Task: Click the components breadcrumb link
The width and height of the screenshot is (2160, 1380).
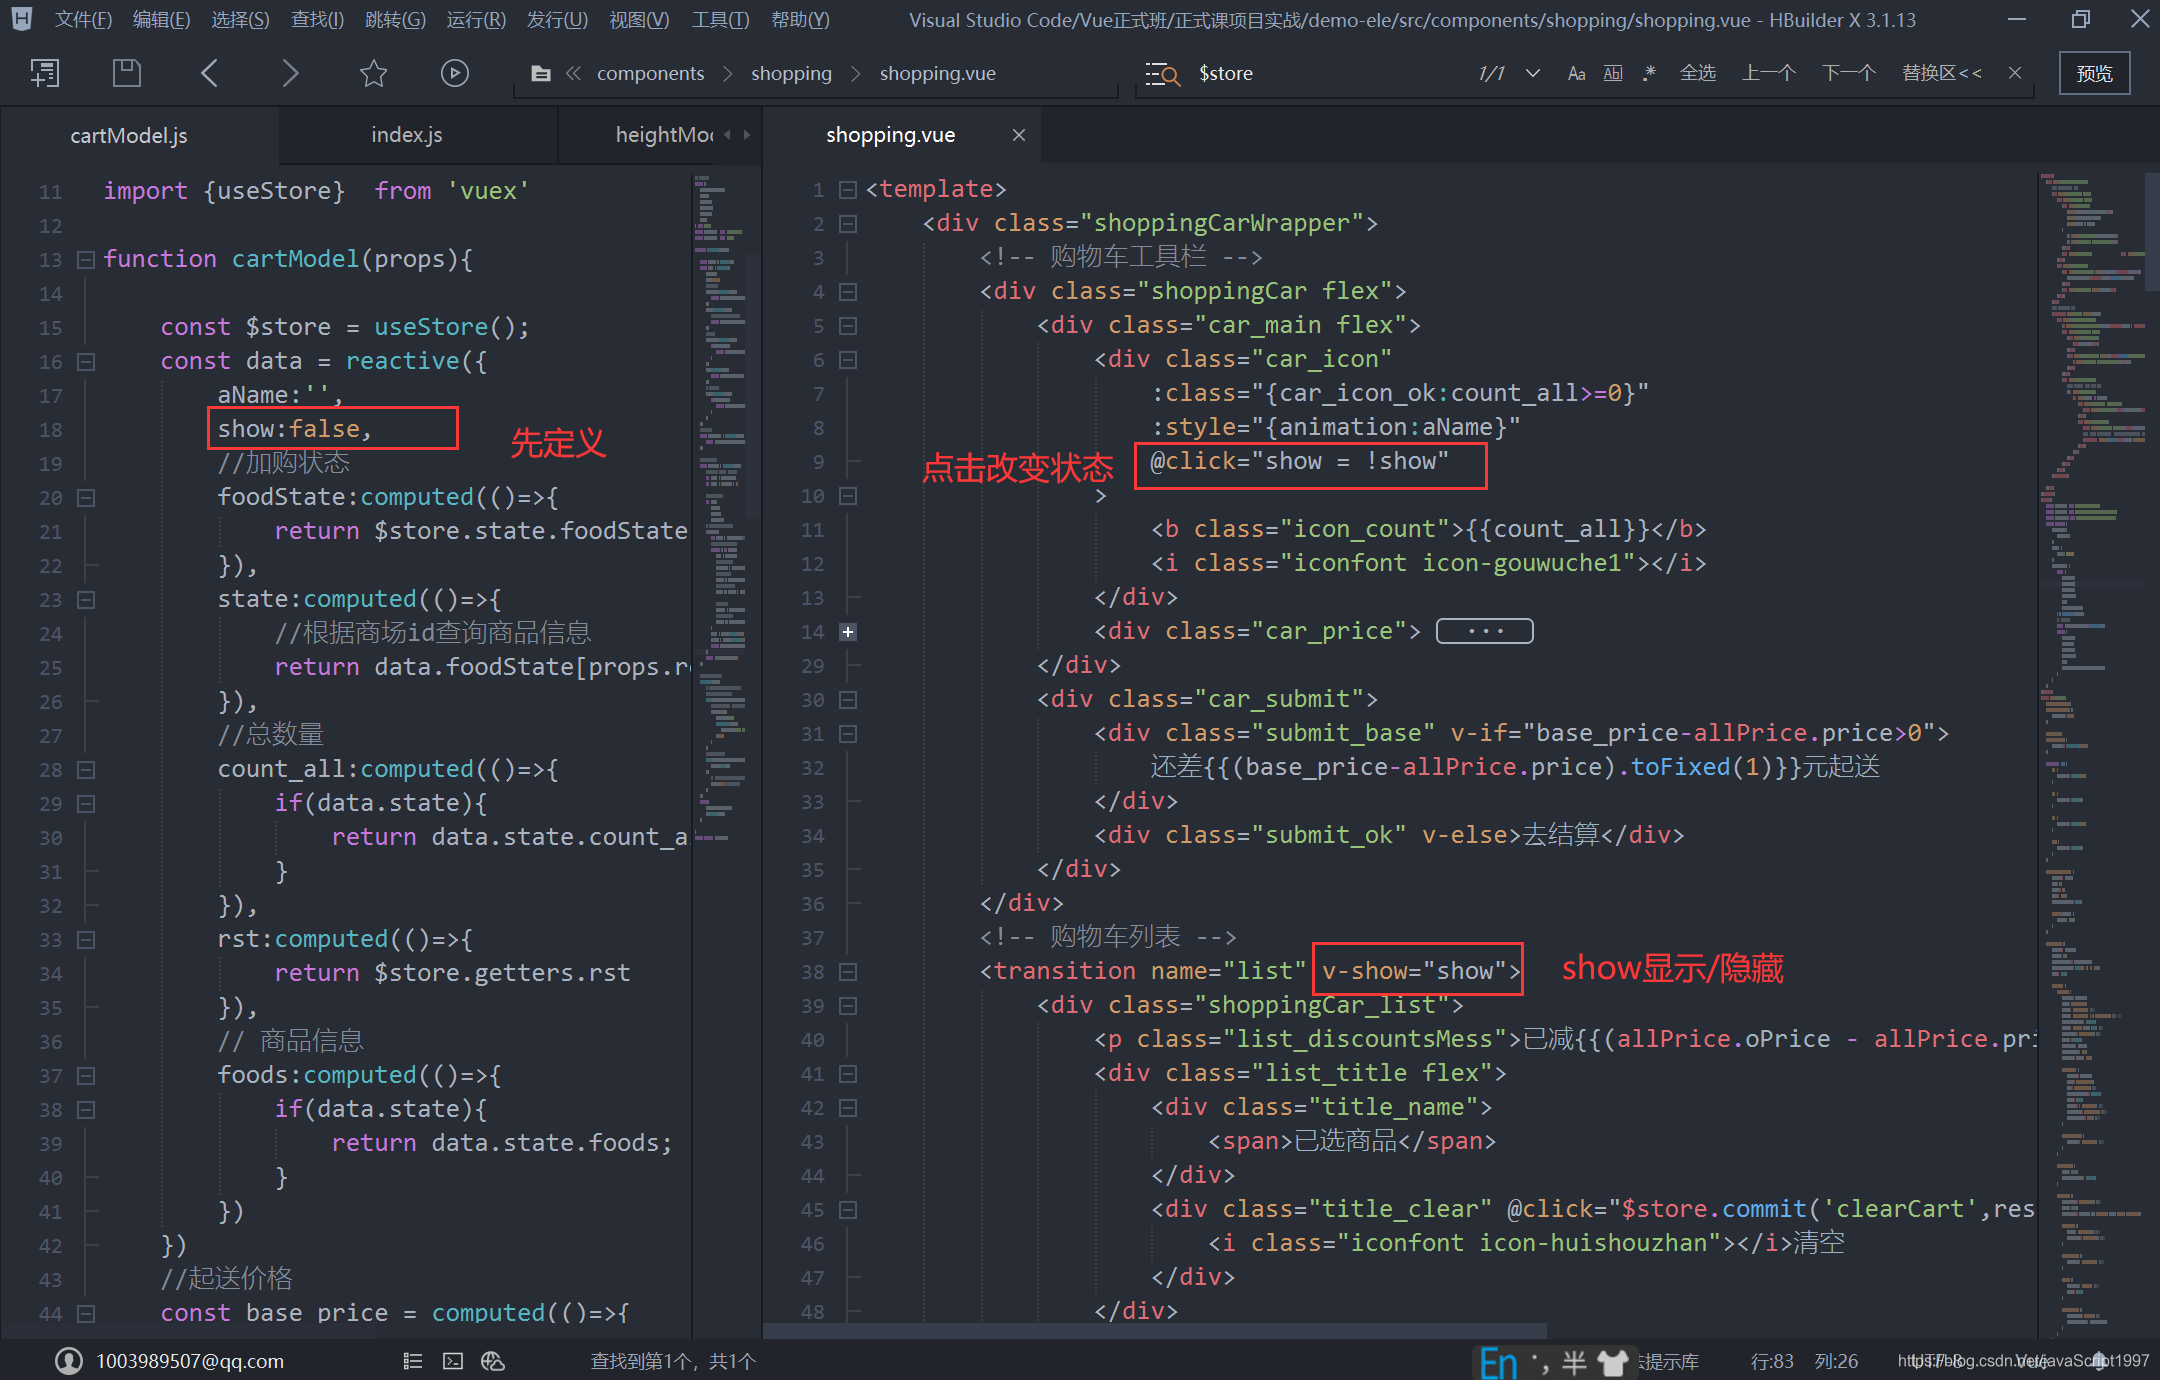Action: pyautogui.click(x=650, y=73)
